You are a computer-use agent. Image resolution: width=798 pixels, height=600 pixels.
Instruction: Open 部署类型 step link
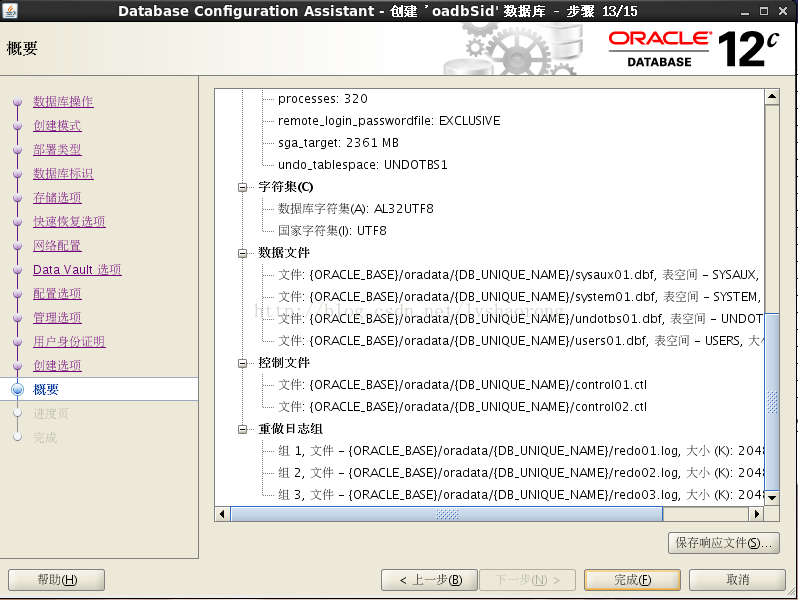pos(57,150)
